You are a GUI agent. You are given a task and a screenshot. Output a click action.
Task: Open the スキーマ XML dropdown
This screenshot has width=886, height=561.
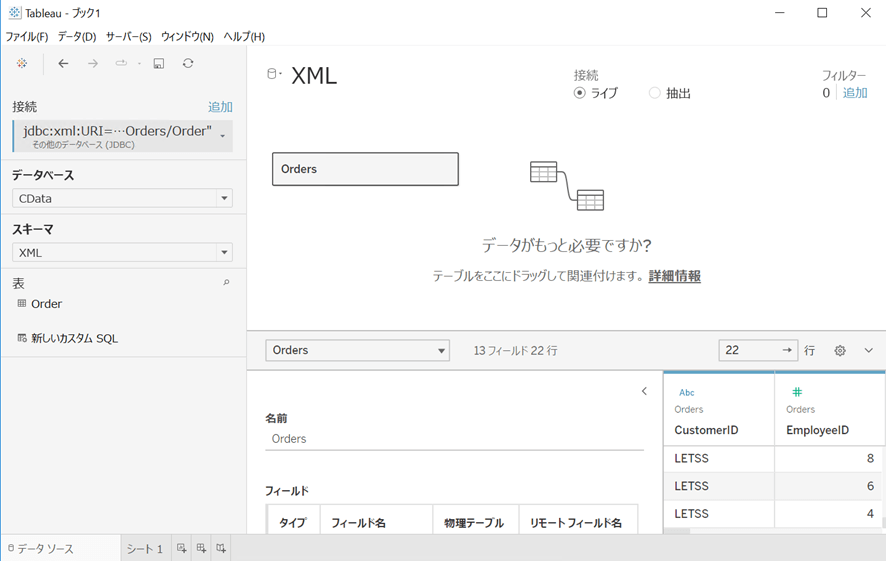coord(122,253)
